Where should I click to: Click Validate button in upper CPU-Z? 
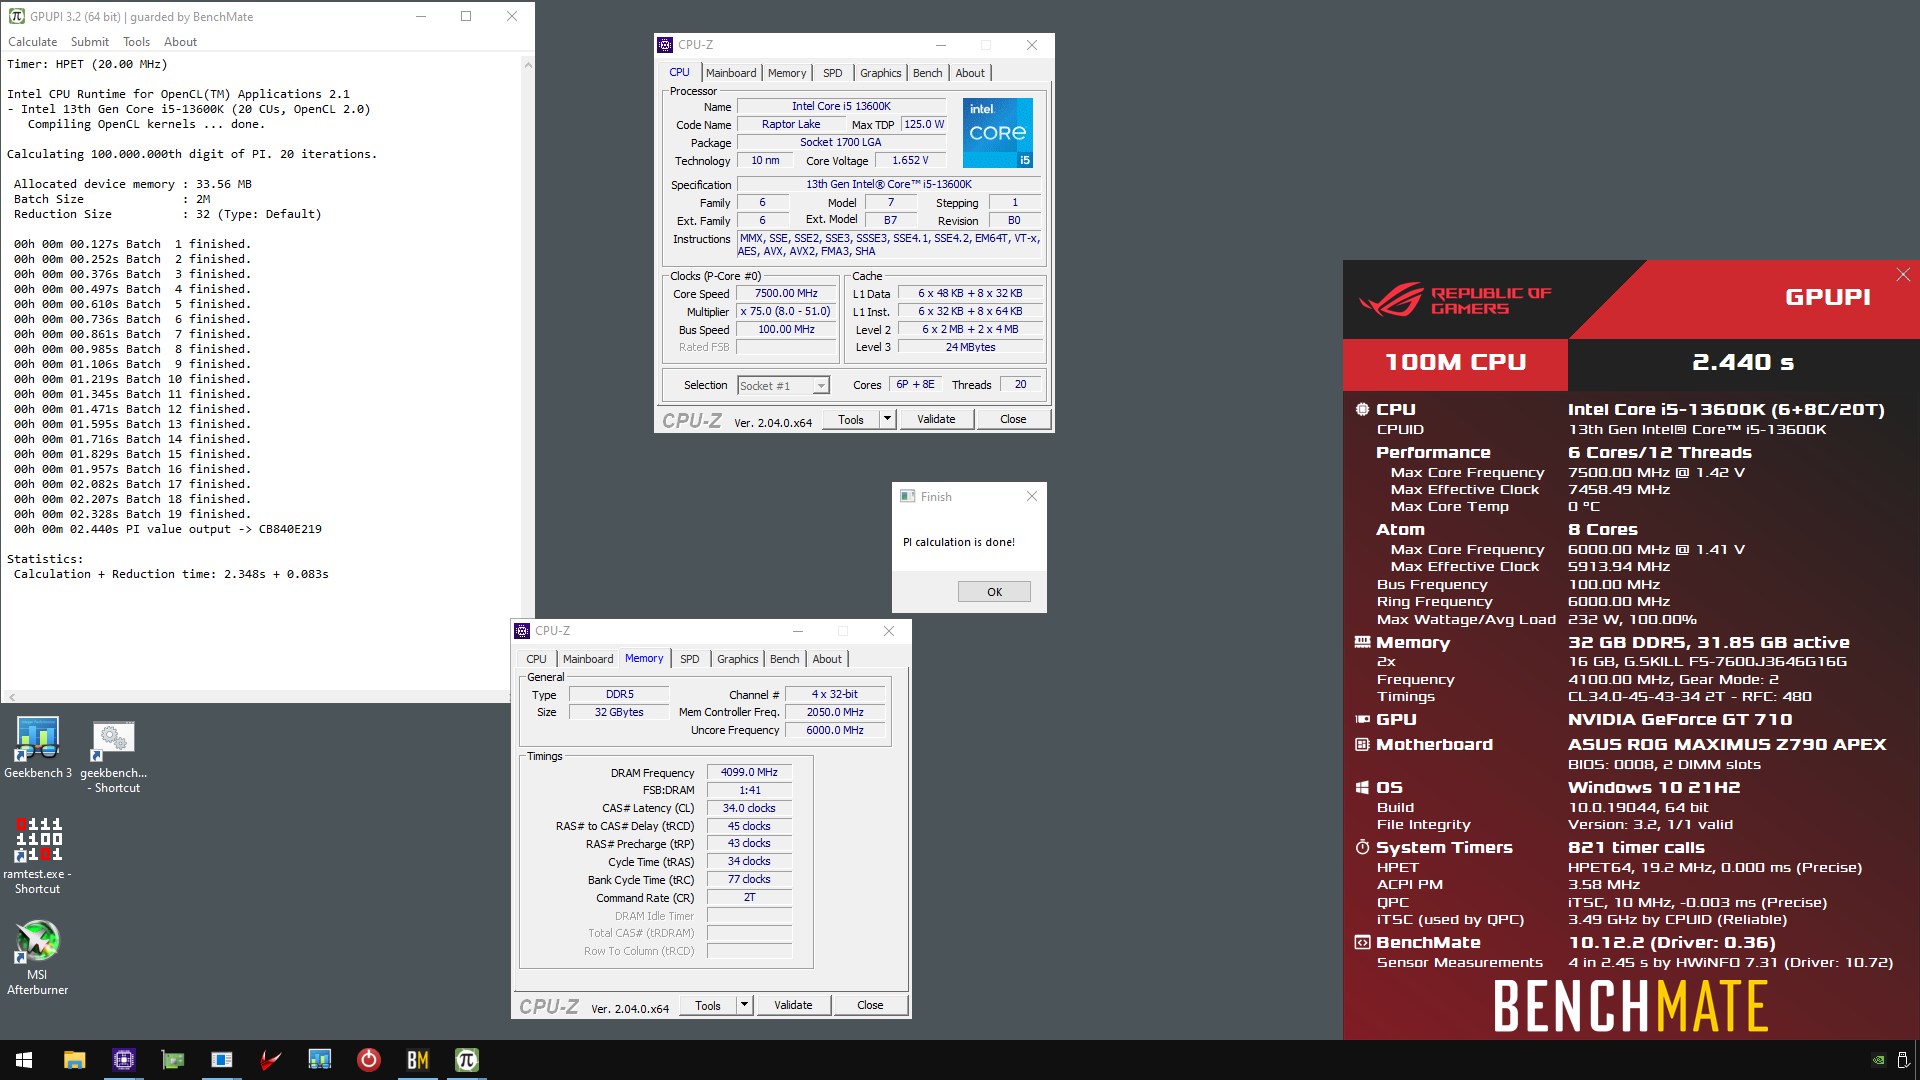(936, 419)
